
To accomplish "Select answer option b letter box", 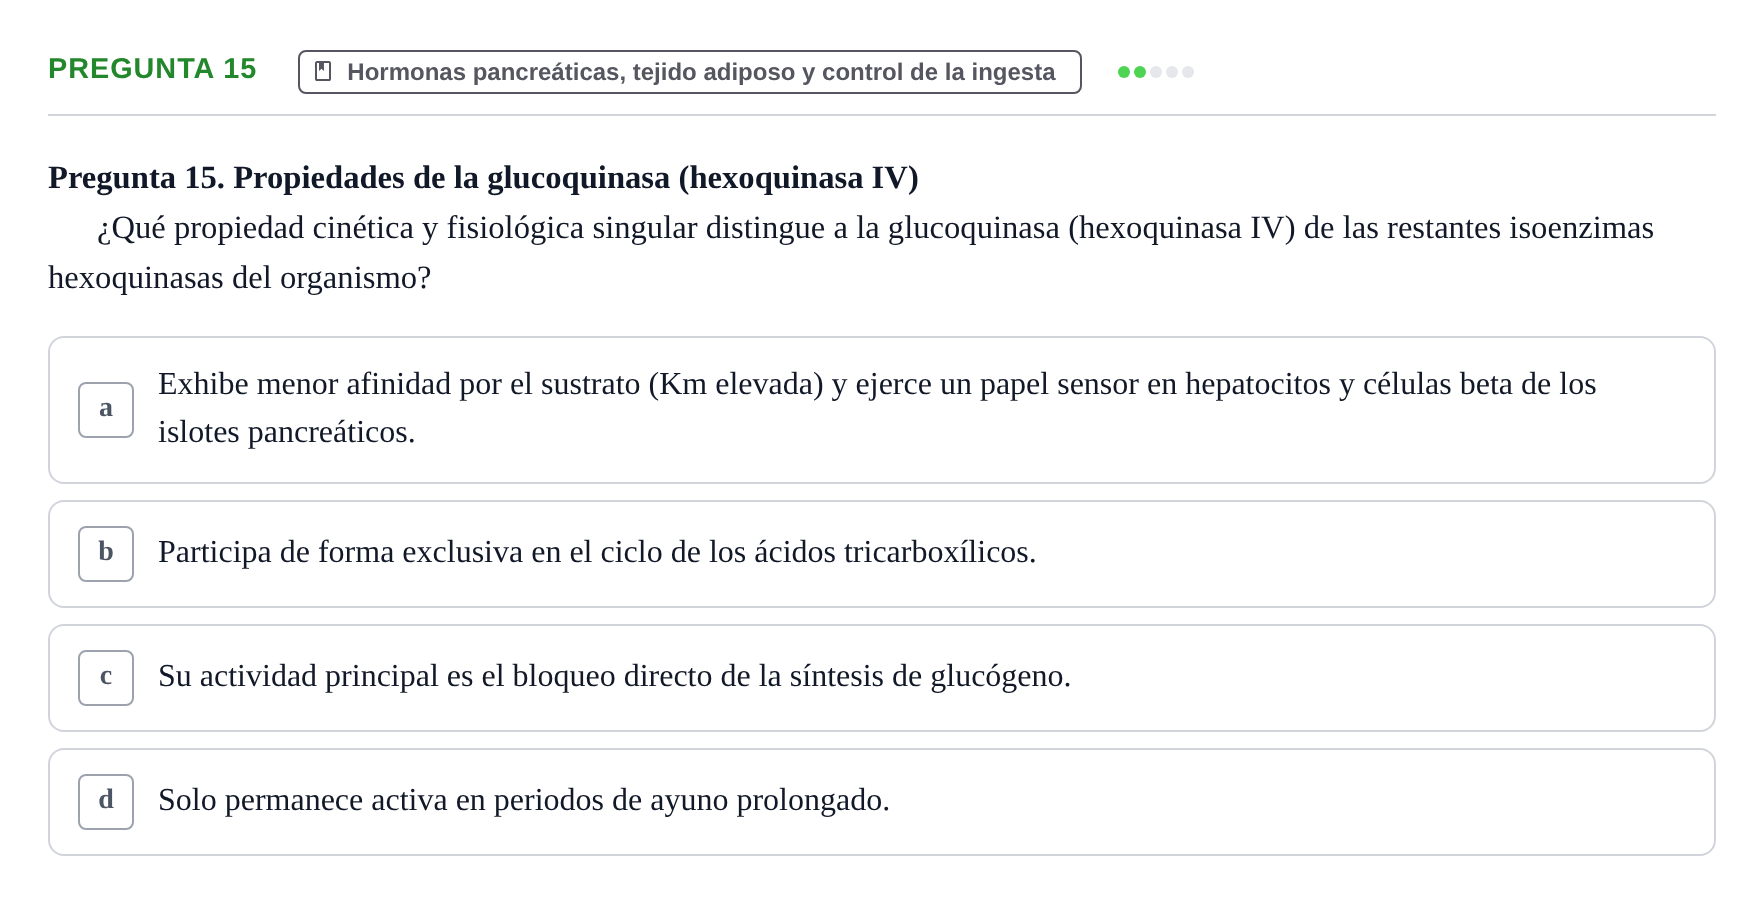I will coord(106,554).
